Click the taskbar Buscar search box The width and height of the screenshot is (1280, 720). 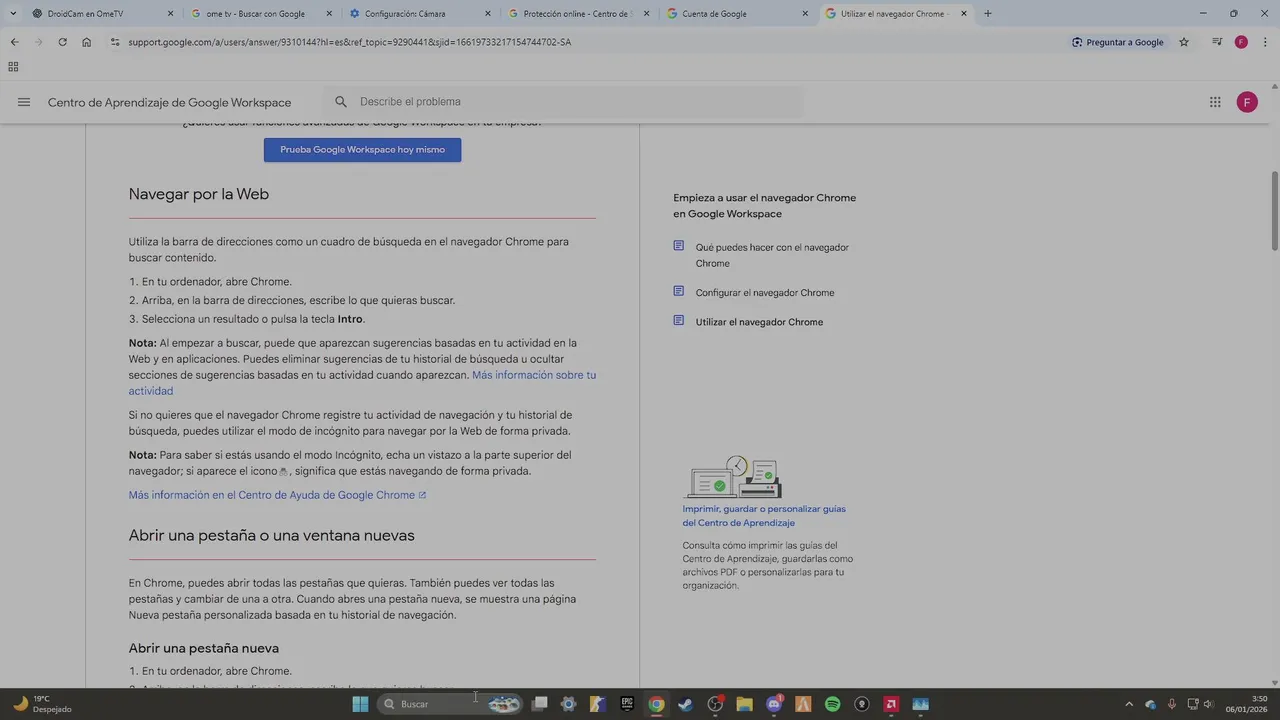pyautogui.click(x=450, y=704)
